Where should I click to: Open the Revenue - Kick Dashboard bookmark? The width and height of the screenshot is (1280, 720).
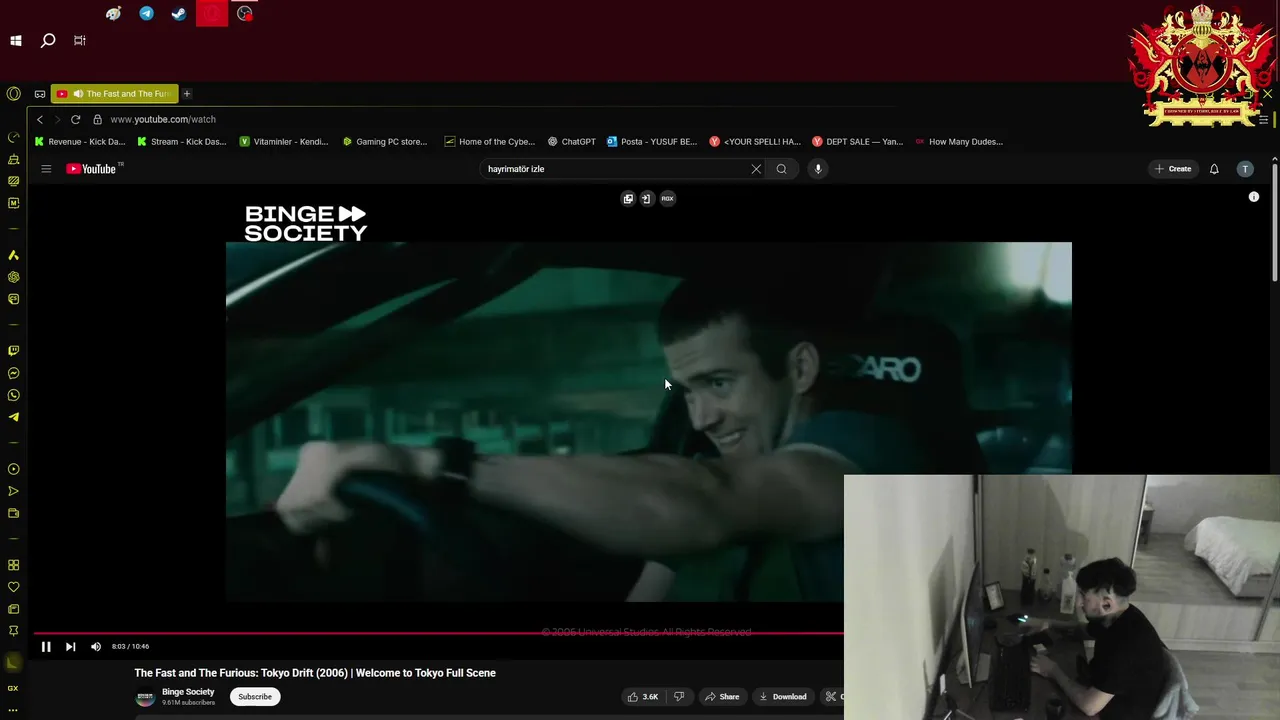[80, 141]
